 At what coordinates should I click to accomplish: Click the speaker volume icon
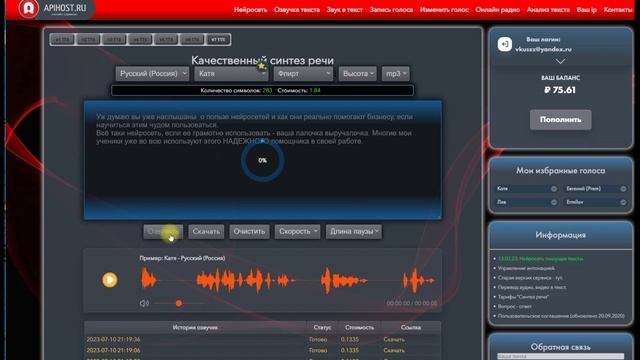[144, 303]
